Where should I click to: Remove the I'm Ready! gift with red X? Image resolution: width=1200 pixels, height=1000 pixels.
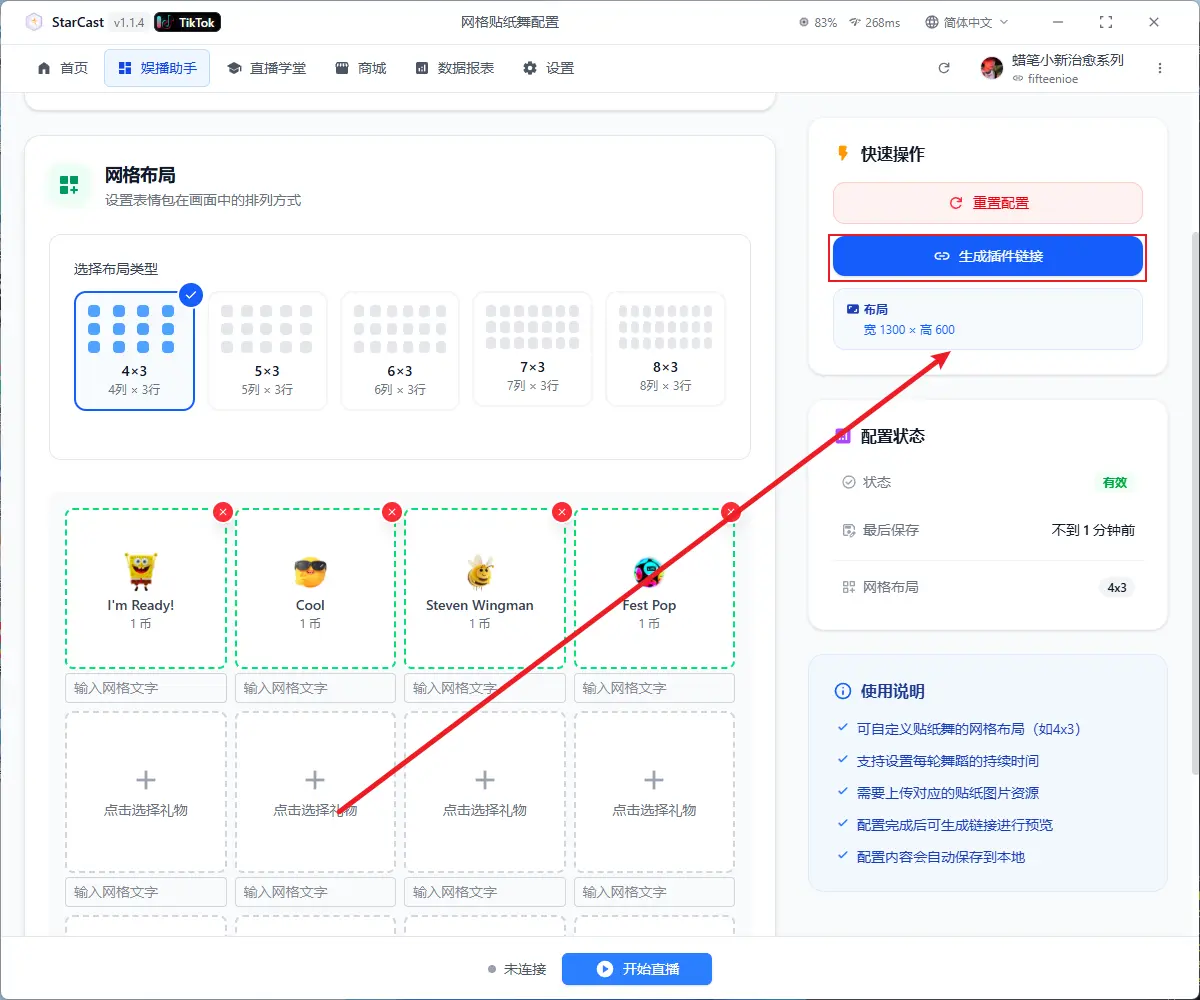point(223,512)
